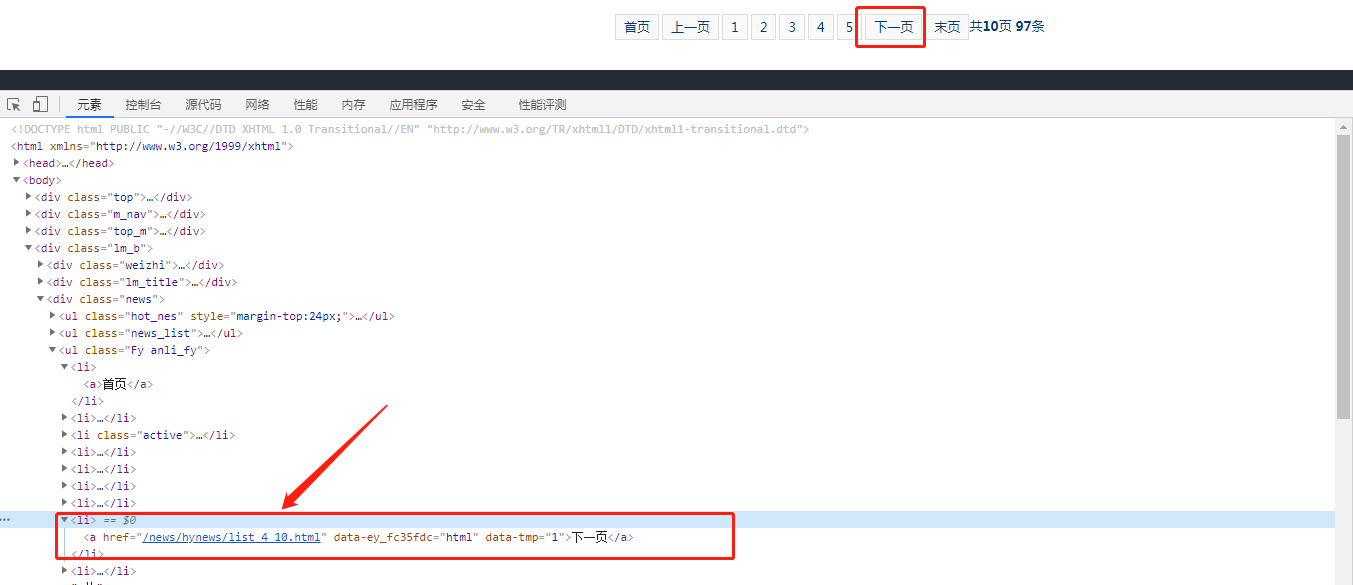Select the DOCTYPE html PUBLIC line

[410, 129]
